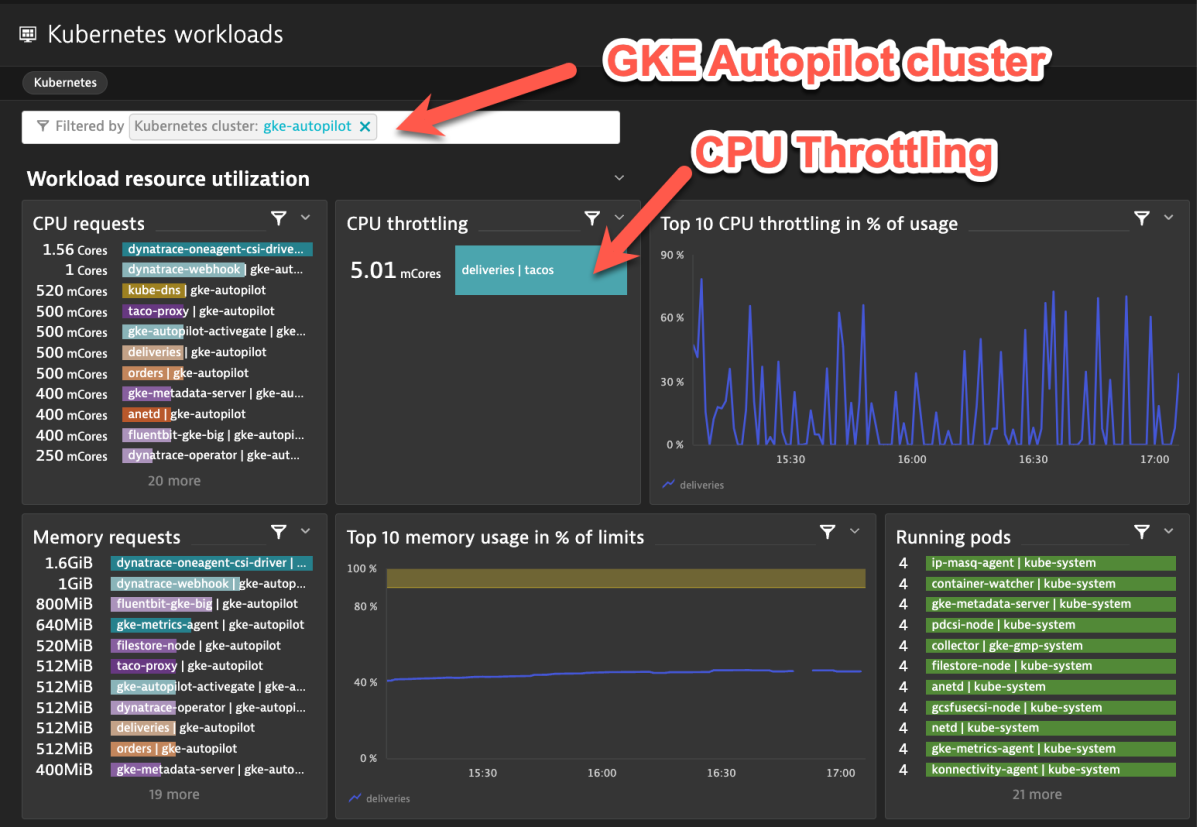Viewport: 1200px width, 827px height.
Task: Show 21 more running pods
Action: (1036, 793)
